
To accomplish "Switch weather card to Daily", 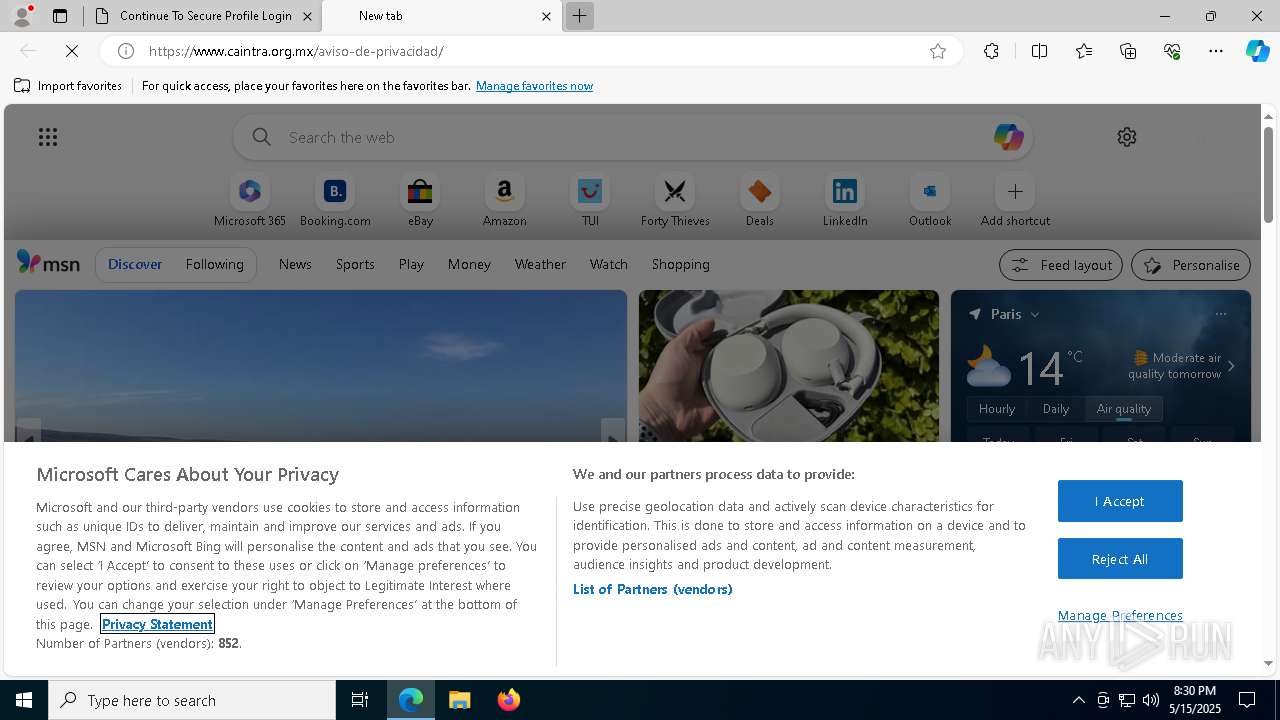I will click(1056, 409).
